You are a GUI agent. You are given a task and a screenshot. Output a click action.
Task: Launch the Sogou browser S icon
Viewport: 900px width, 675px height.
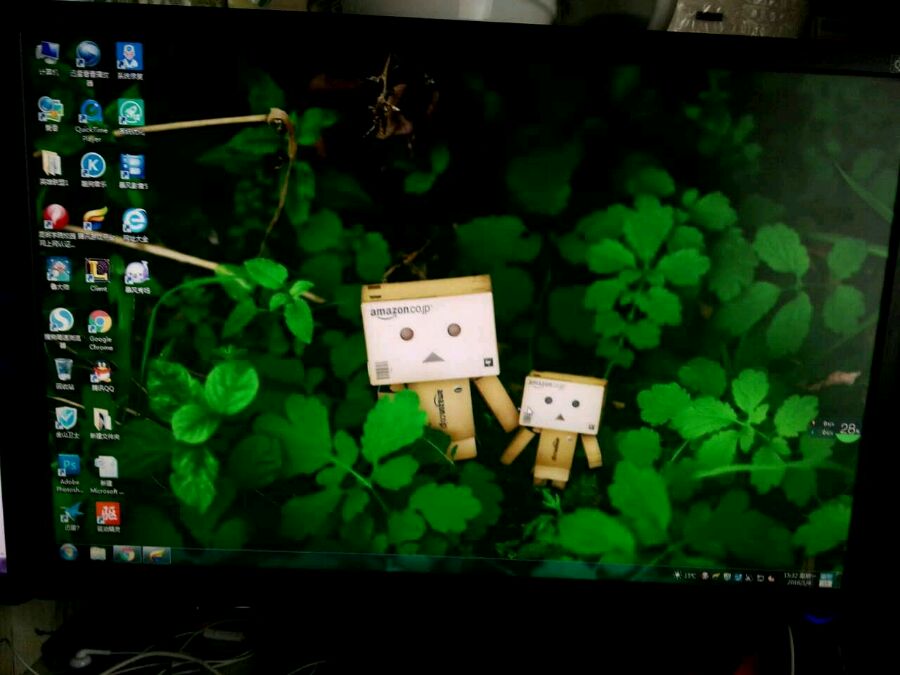61,328
